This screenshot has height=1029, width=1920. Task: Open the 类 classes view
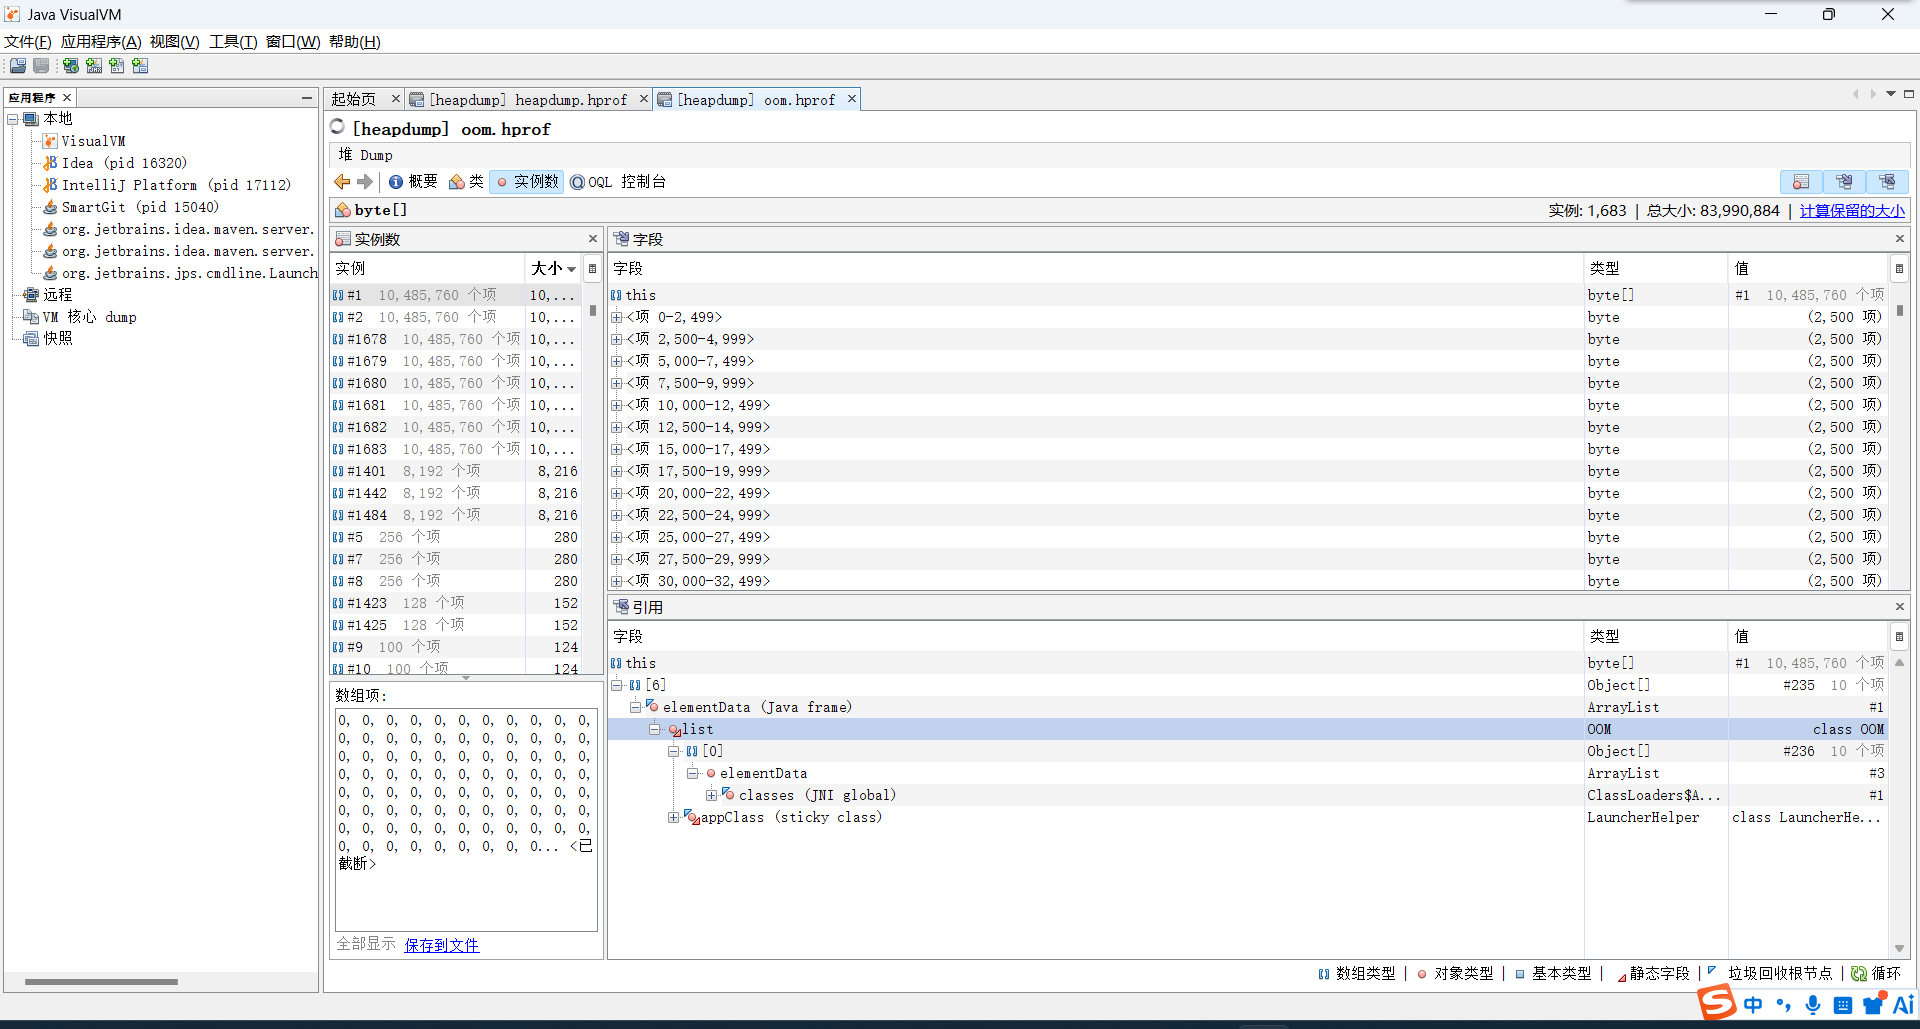point(466,182)
